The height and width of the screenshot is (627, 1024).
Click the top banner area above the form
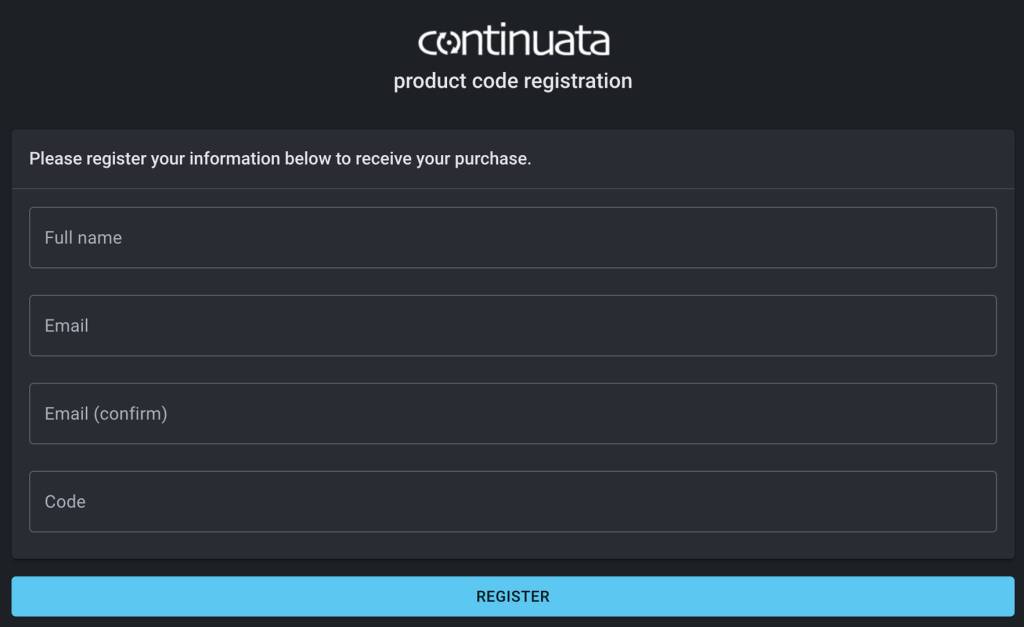click(x=512, y=60)
